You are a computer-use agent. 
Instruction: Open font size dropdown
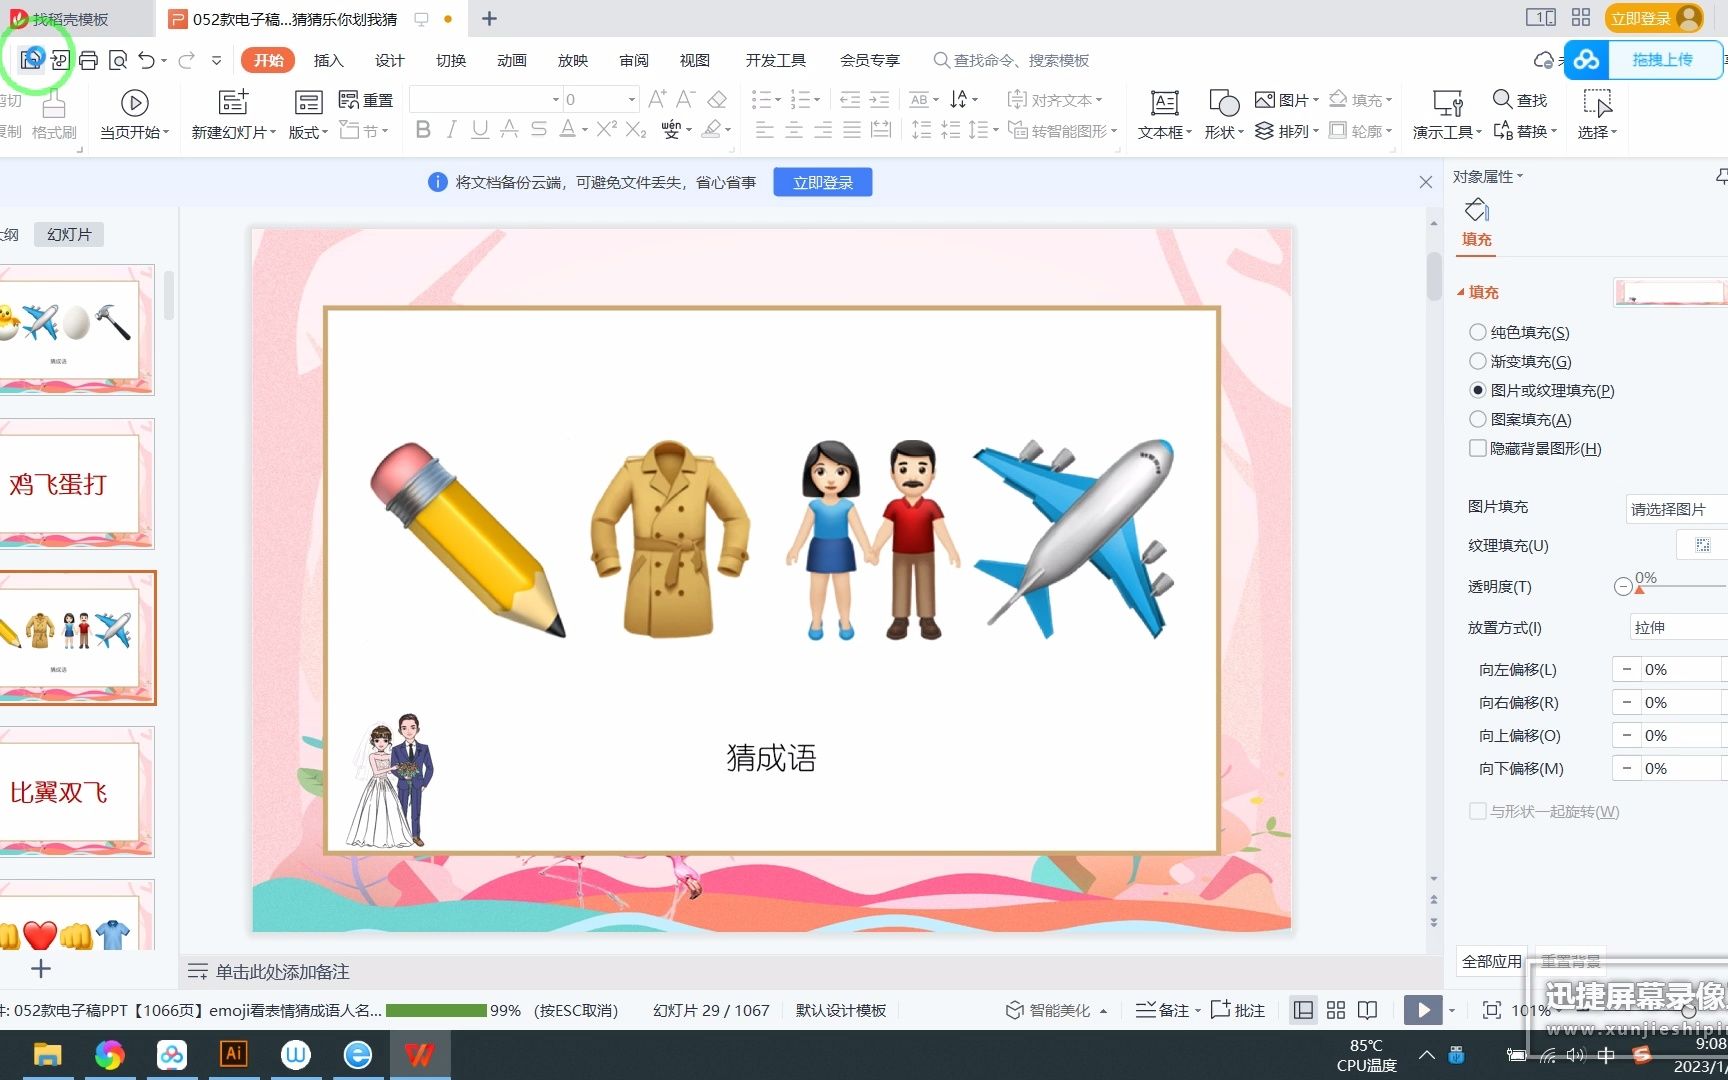(x=632, y=99)
